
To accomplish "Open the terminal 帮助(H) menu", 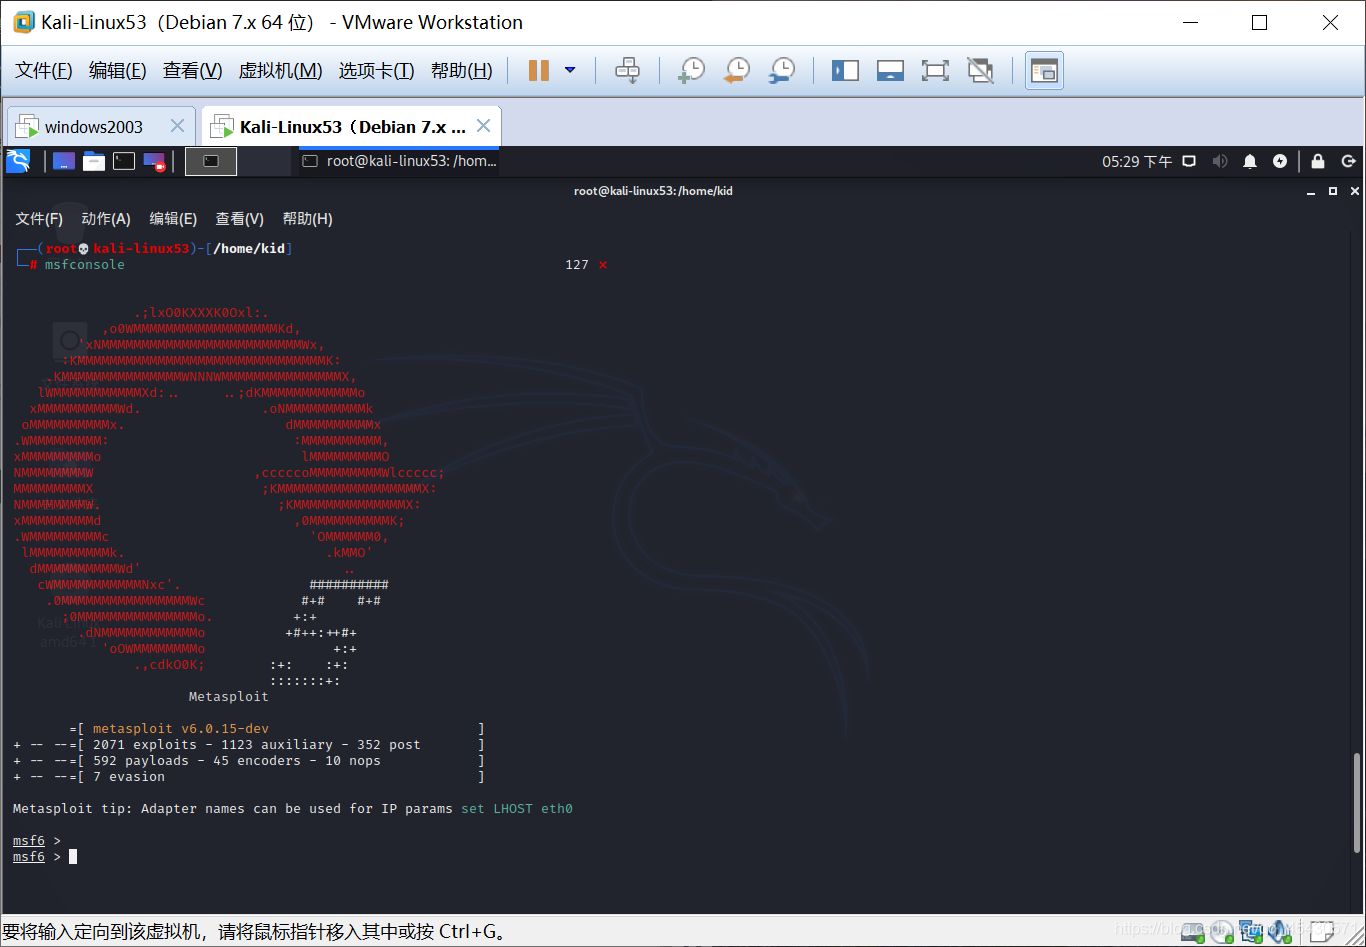I will pos(307,219).
